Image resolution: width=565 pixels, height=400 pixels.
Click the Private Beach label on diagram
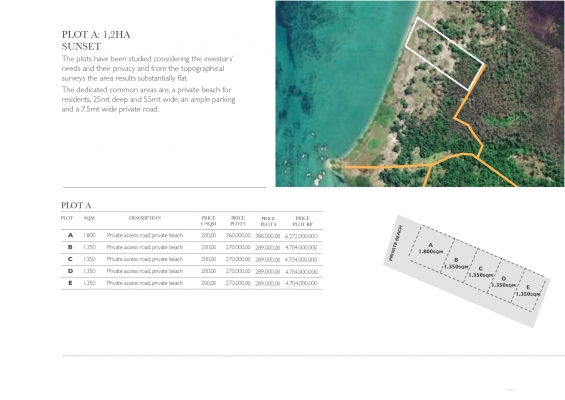pyautogui.click(x=395, y=243)
